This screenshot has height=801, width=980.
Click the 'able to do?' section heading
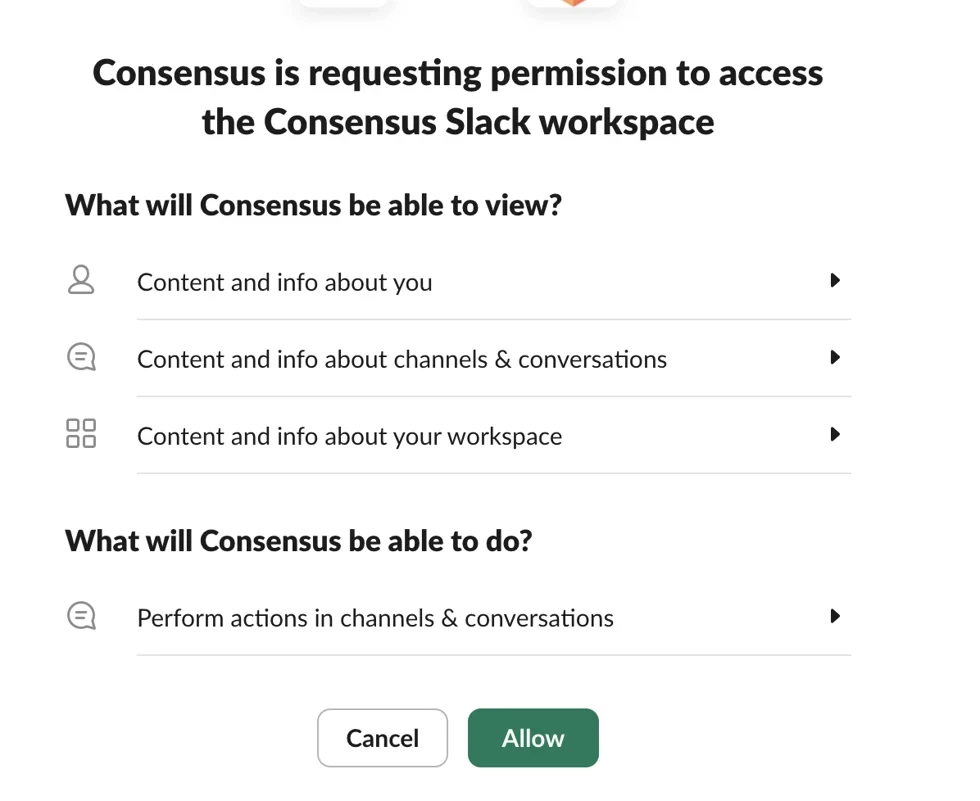[298, 541]
